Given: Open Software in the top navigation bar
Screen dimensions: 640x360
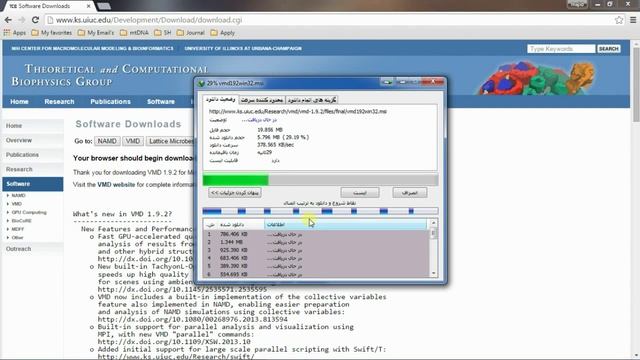Looking at the screenshot, I should 161,102.
